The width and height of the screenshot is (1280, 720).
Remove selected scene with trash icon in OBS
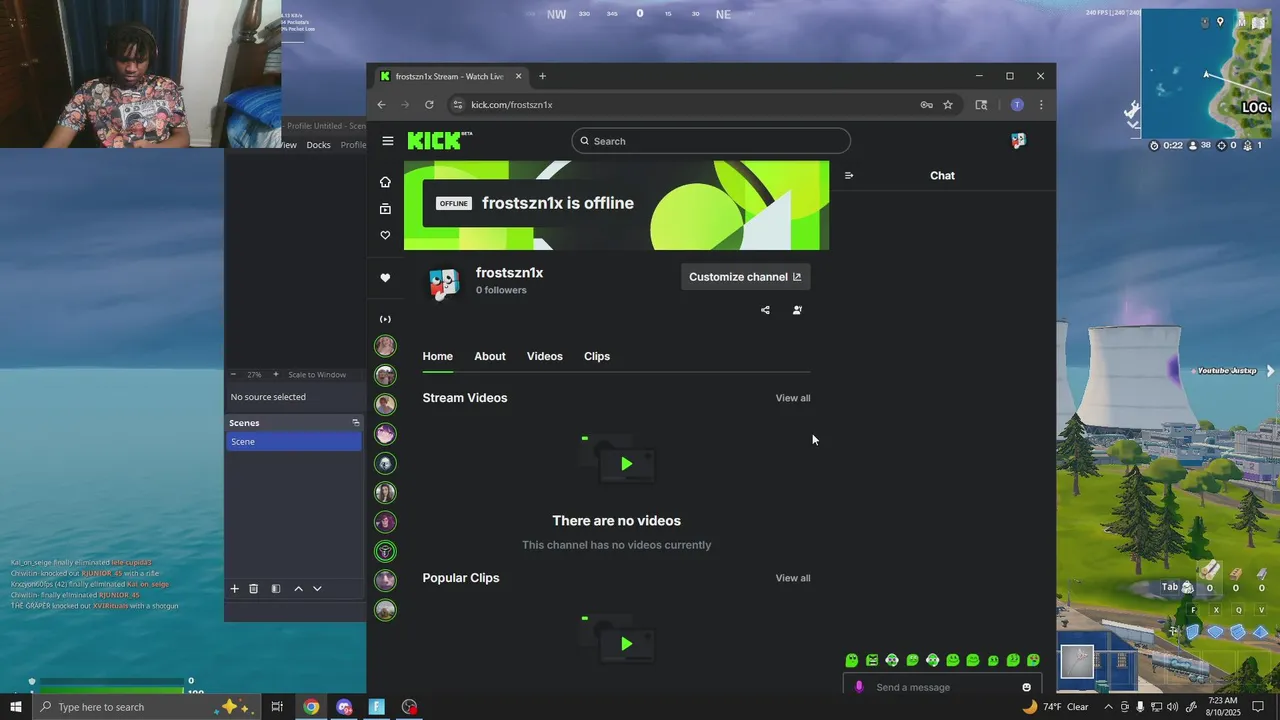[x=254, y=589]
